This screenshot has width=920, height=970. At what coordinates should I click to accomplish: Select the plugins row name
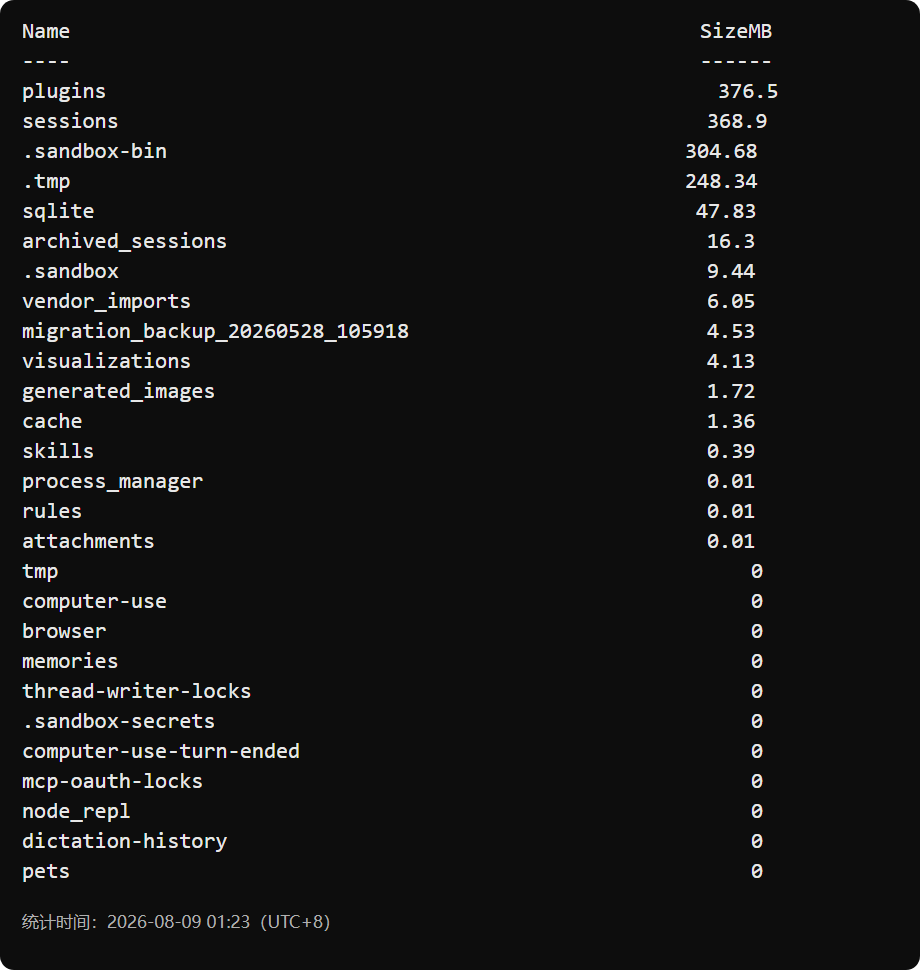tap(64, 92)
